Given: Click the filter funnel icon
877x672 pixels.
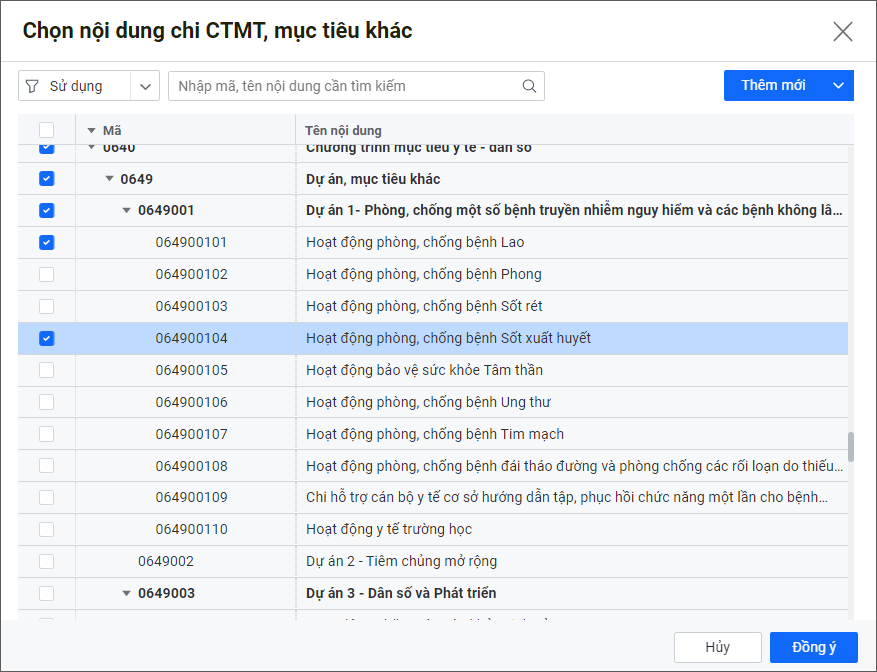Looking at the screenshot, I should pos(32,86).
